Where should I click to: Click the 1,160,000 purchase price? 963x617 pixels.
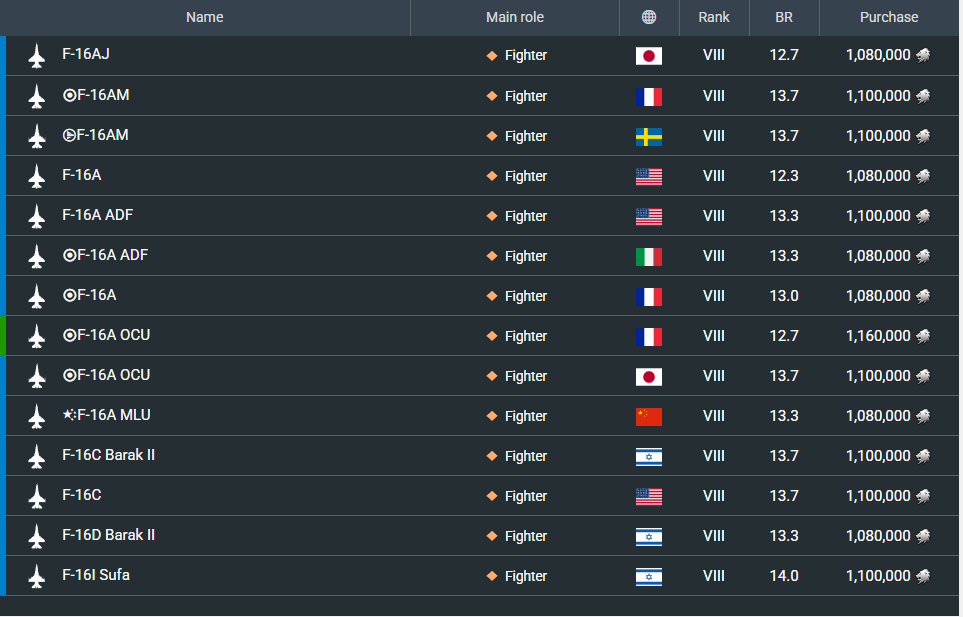[878, 336]
